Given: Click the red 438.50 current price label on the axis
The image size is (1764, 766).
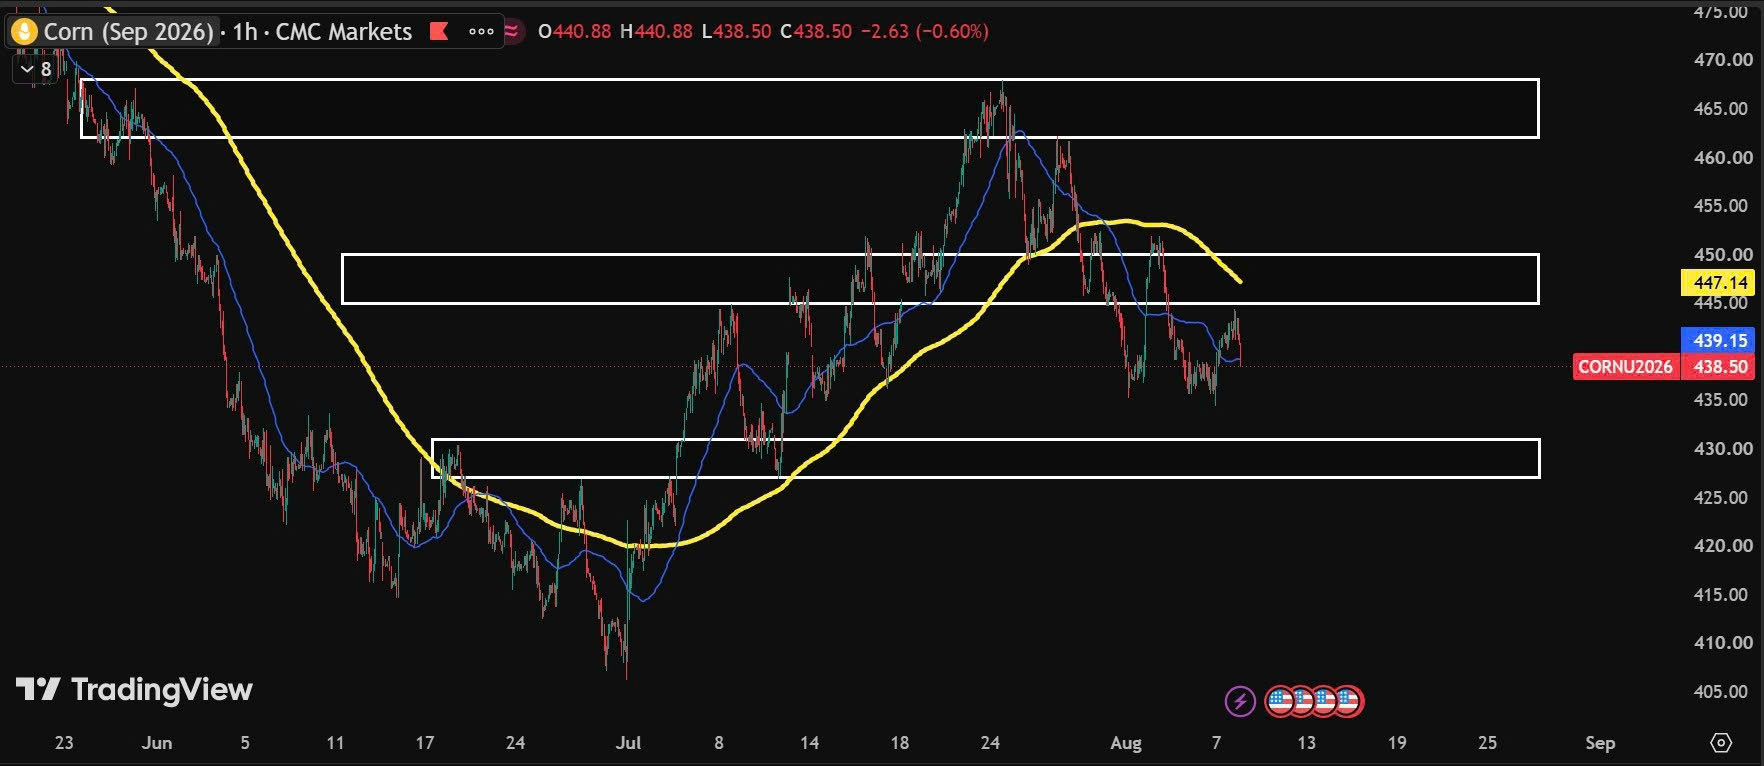Looking at the screenshot, I should [x=1720, y=367].
